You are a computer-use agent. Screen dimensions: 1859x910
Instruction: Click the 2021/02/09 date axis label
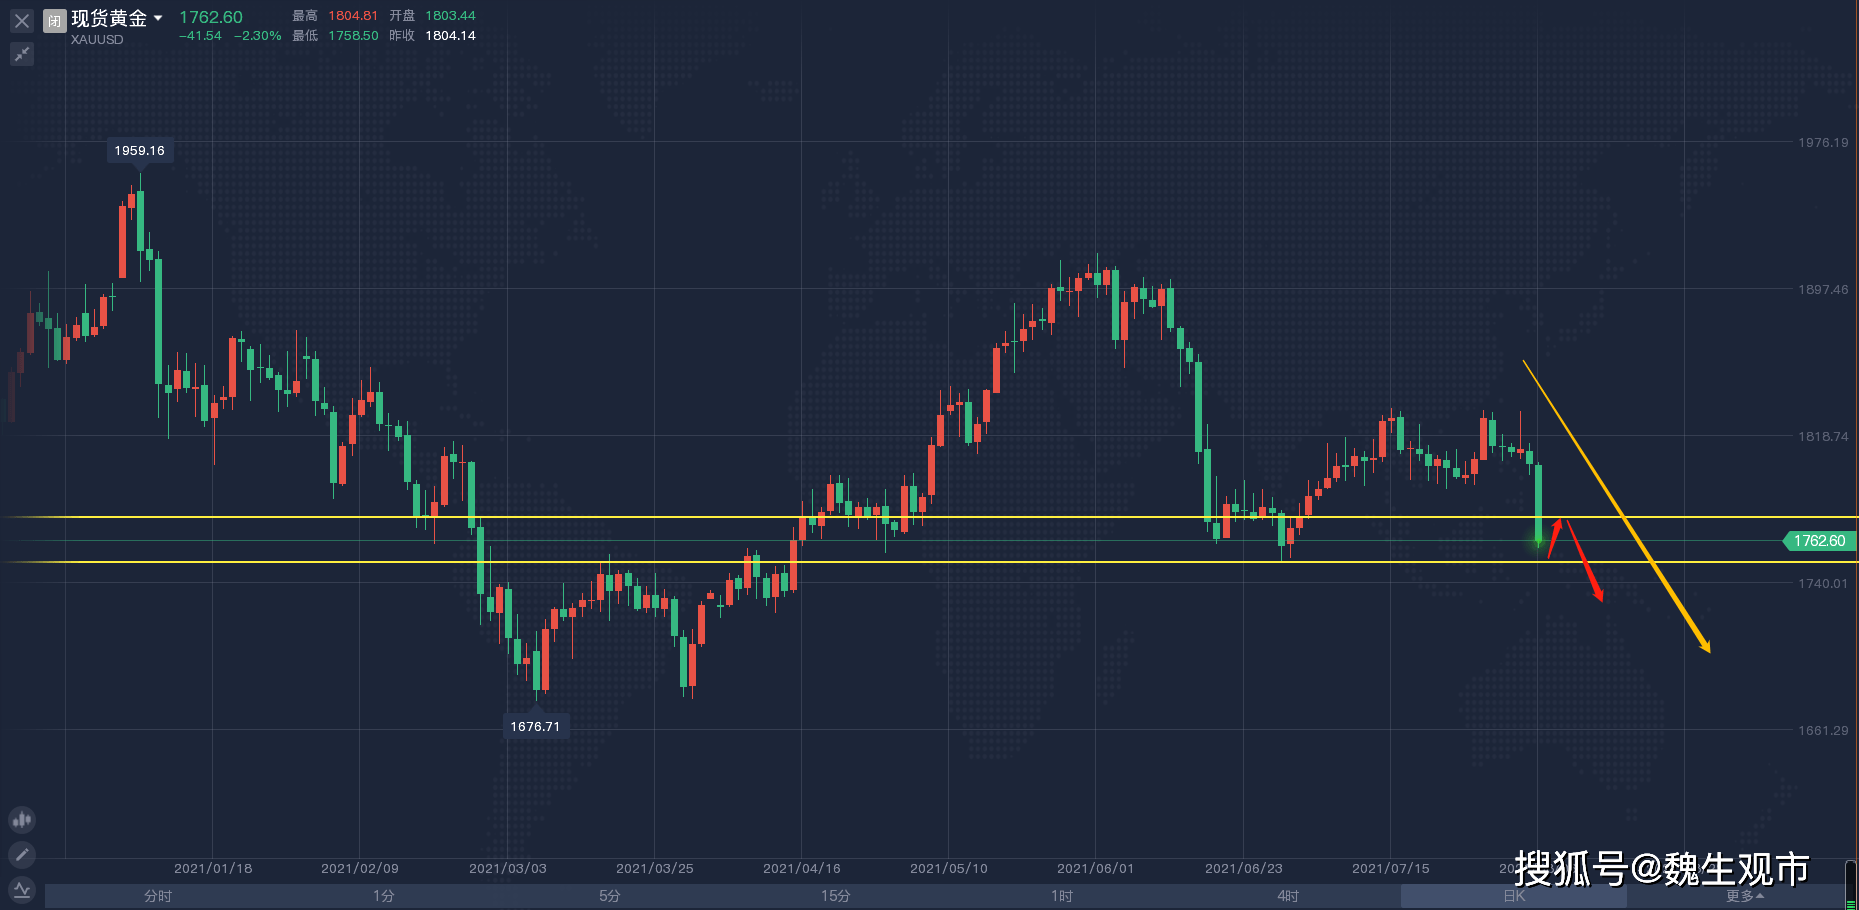click(x=360, y=869)
